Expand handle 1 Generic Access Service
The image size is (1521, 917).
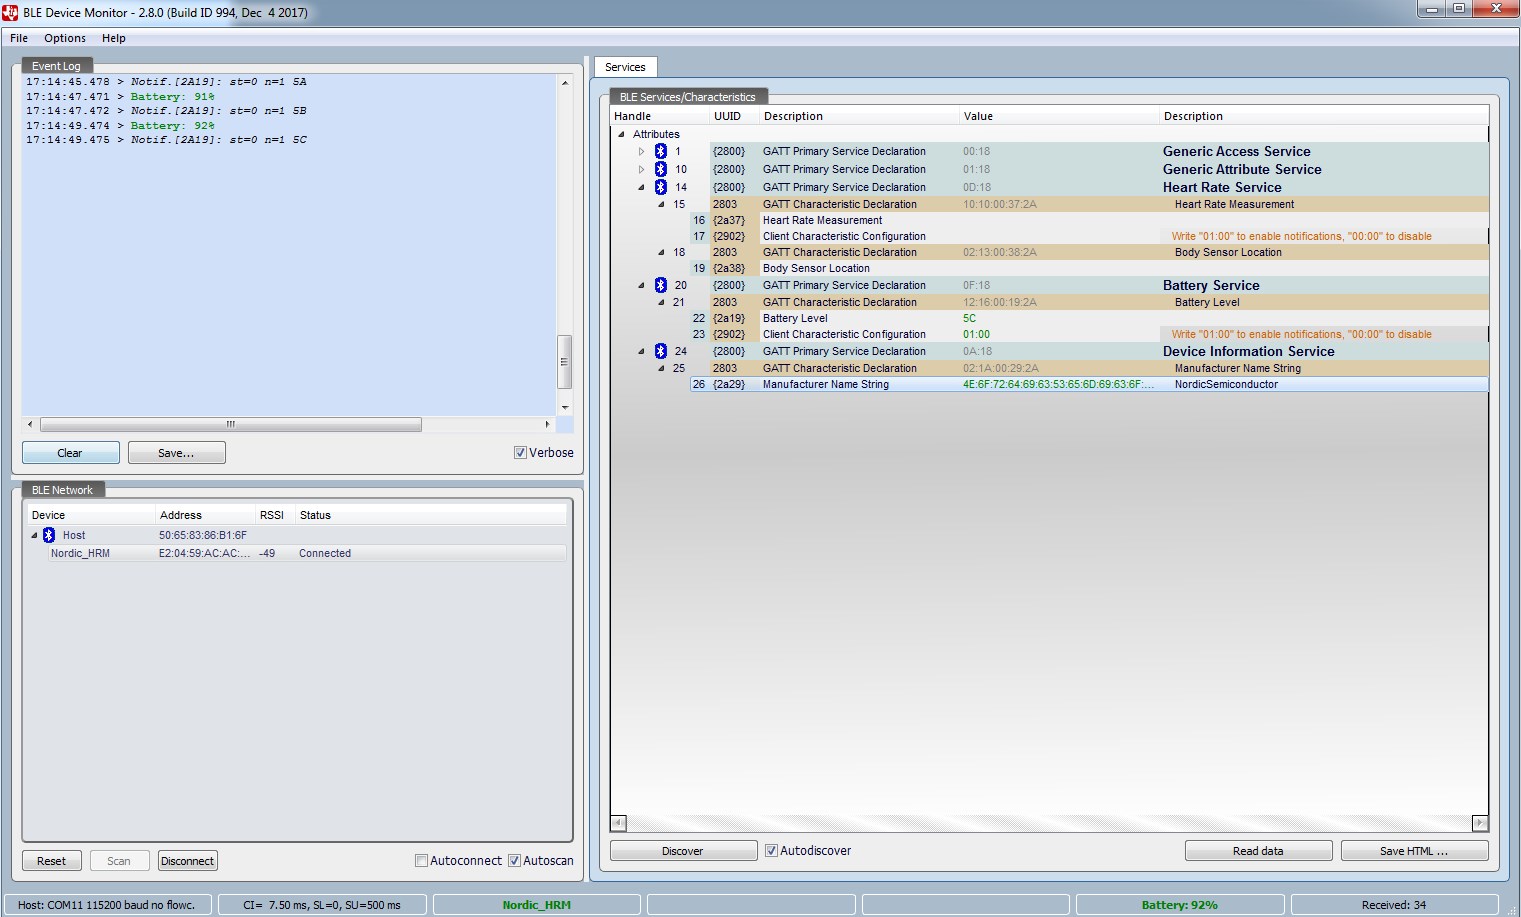pyautogui.click(x=641, y=152)
